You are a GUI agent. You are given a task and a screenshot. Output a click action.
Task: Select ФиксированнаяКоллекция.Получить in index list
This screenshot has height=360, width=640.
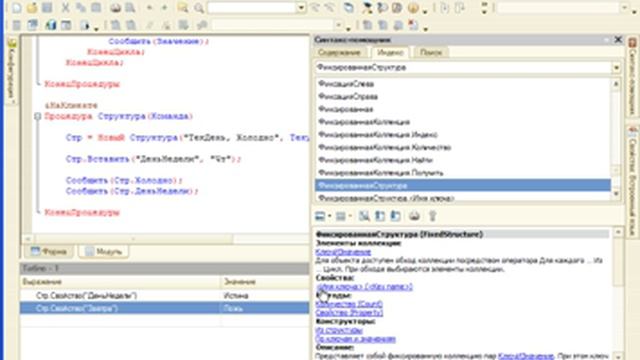coord(463,173)
